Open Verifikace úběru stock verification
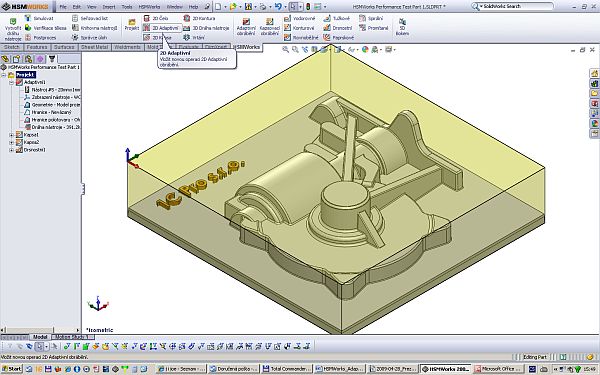 pyautogui.click(x=46, y=28)
